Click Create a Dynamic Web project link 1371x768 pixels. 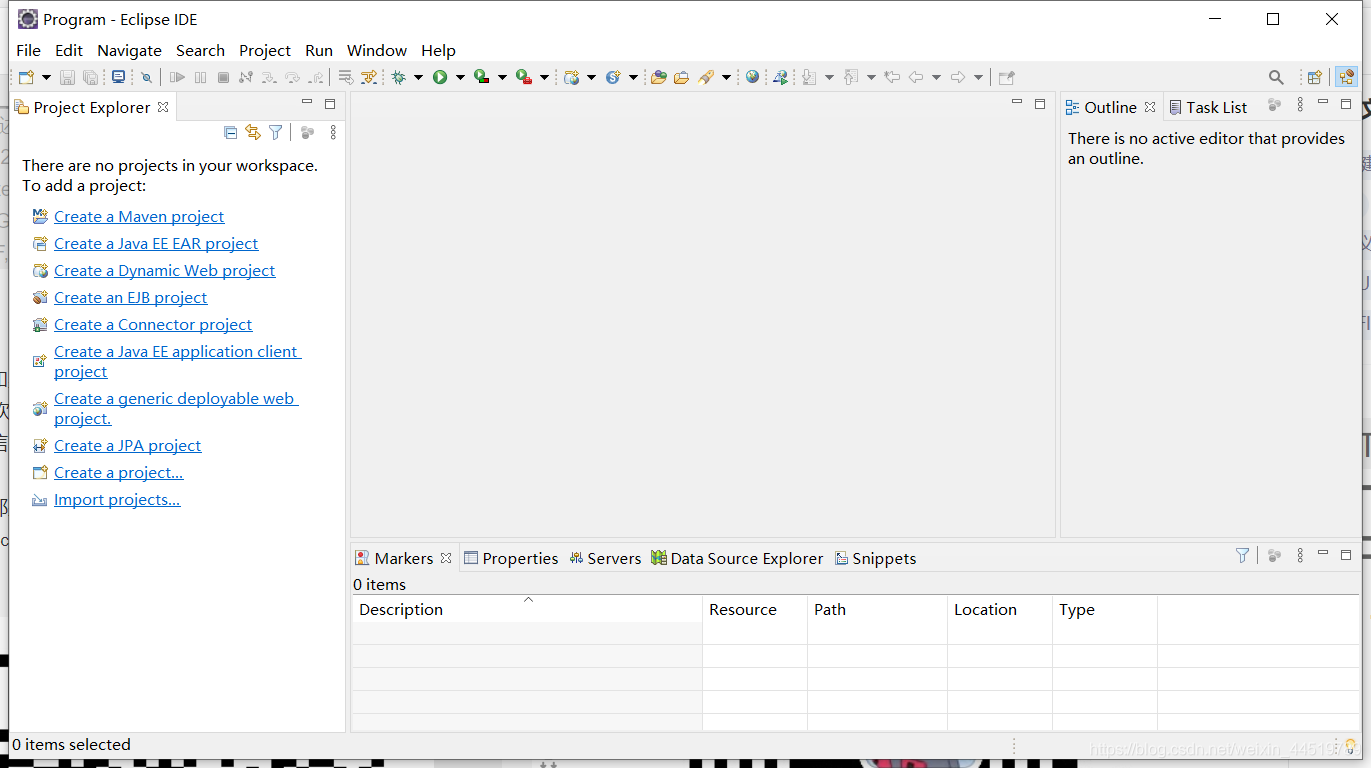pos(165,270)
